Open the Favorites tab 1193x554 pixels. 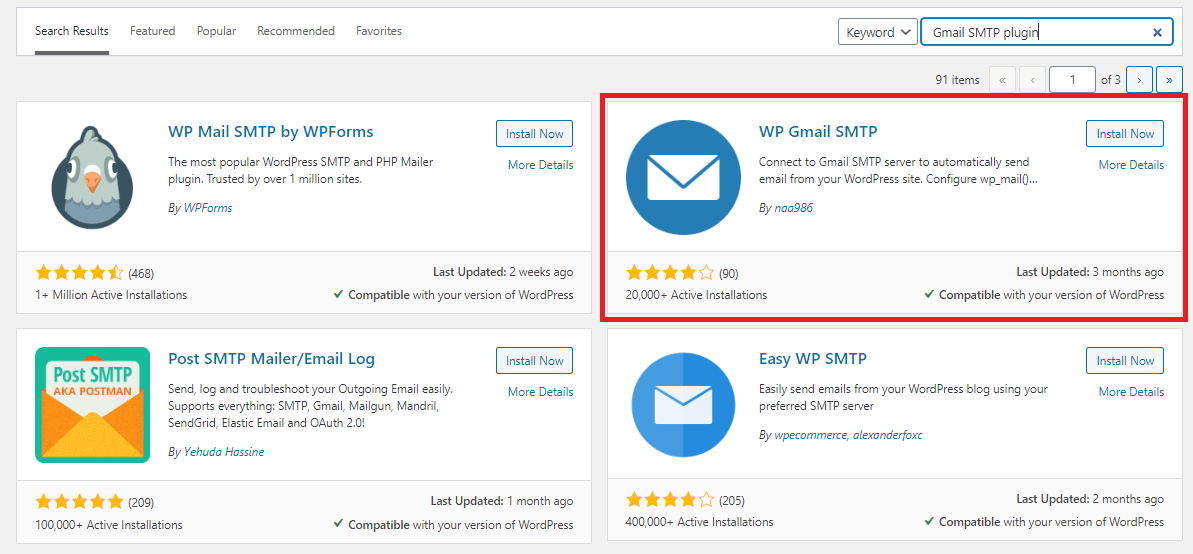pyautogui.click(x=379, y=31)
